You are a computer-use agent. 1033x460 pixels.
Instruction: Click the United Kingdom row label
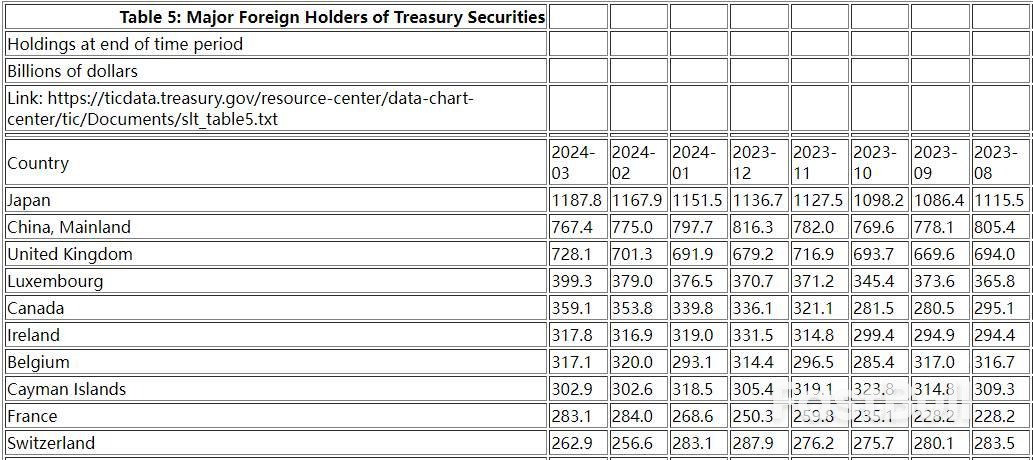pyautogui.click(x=70, y=254)
